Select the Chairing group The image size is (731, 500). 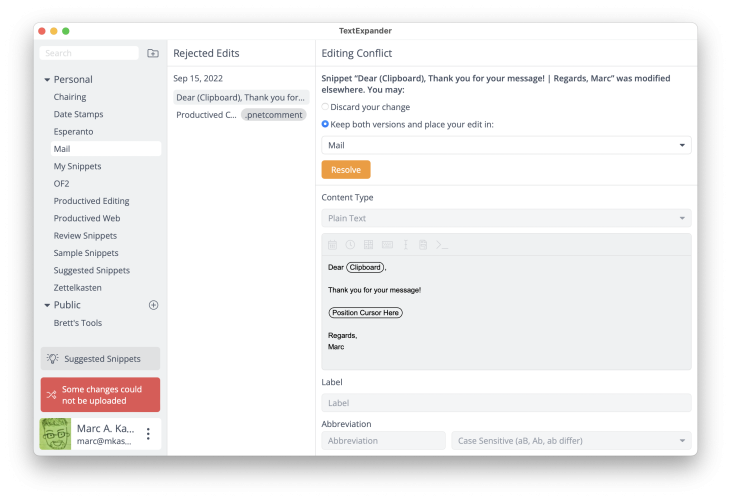[70, 97]
